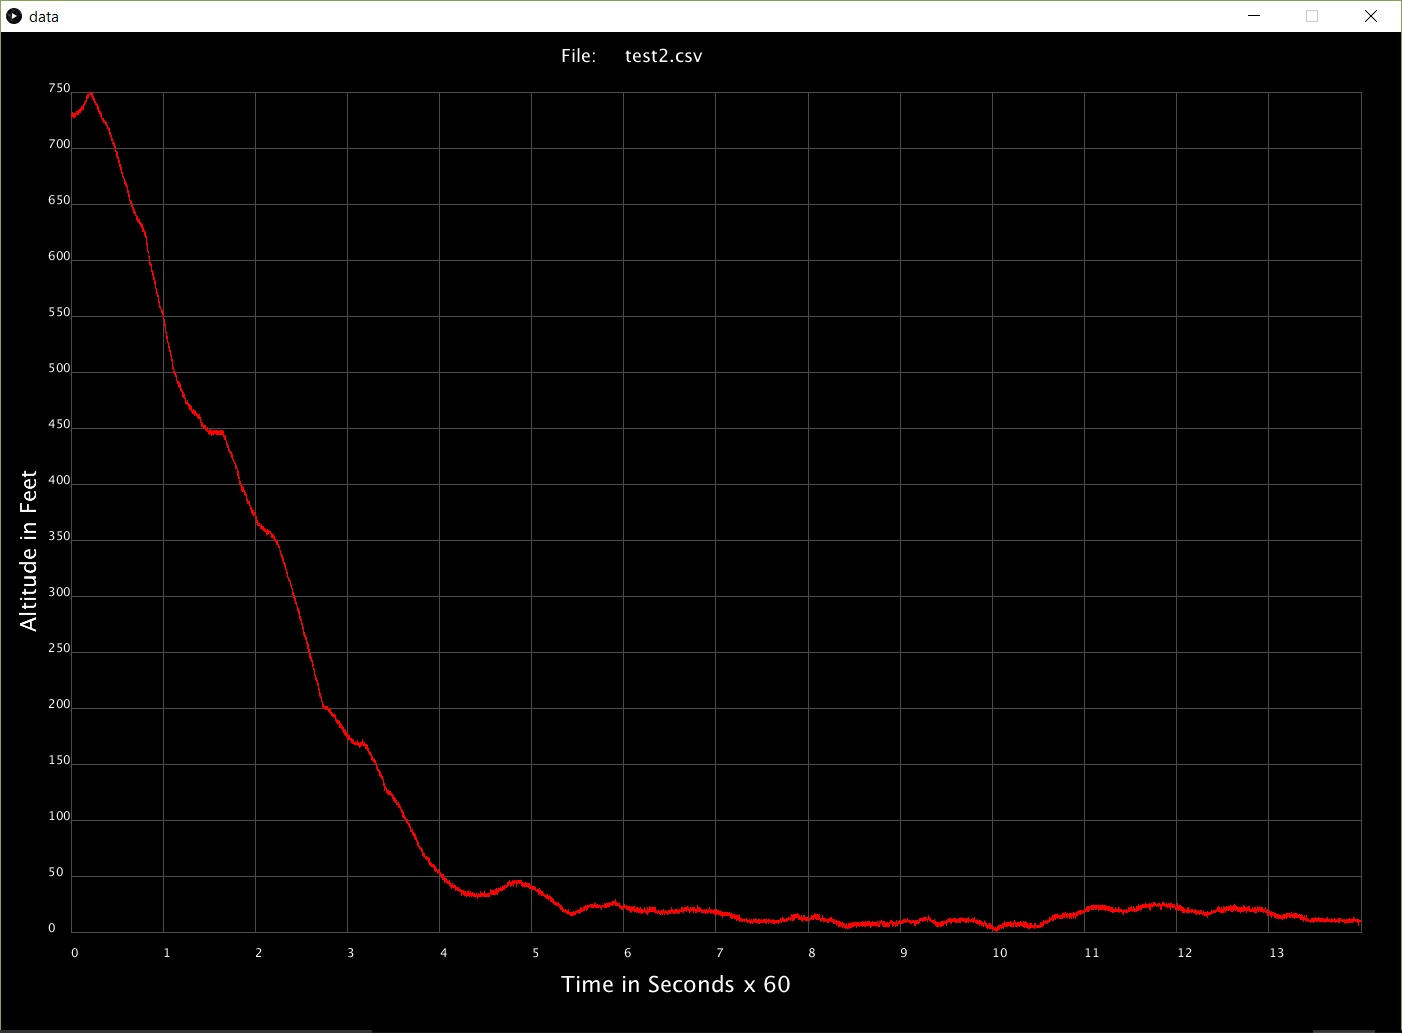Click the red curve's small bump before time 5
The width and height of the screenshot is (1402, 1033).
[x=516, y=882]
